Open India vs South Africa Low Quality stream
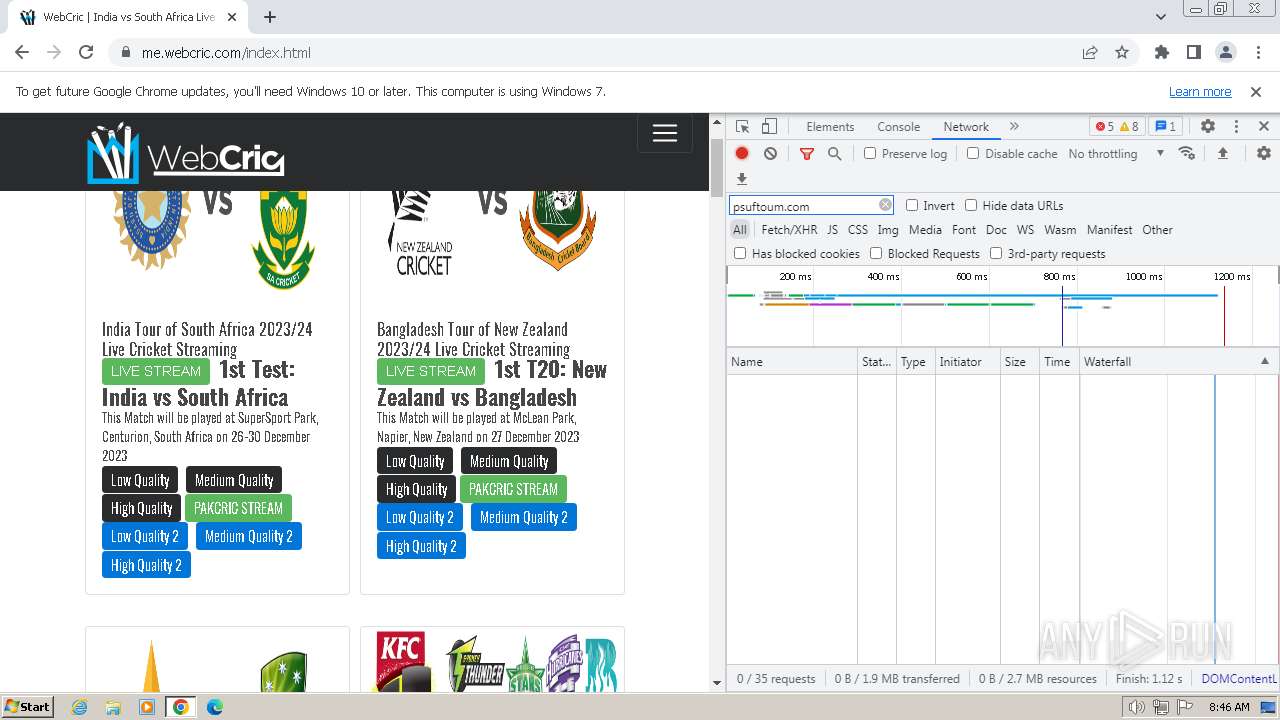The height and width of the screenshot is (720, 1280). coord(140,480)
